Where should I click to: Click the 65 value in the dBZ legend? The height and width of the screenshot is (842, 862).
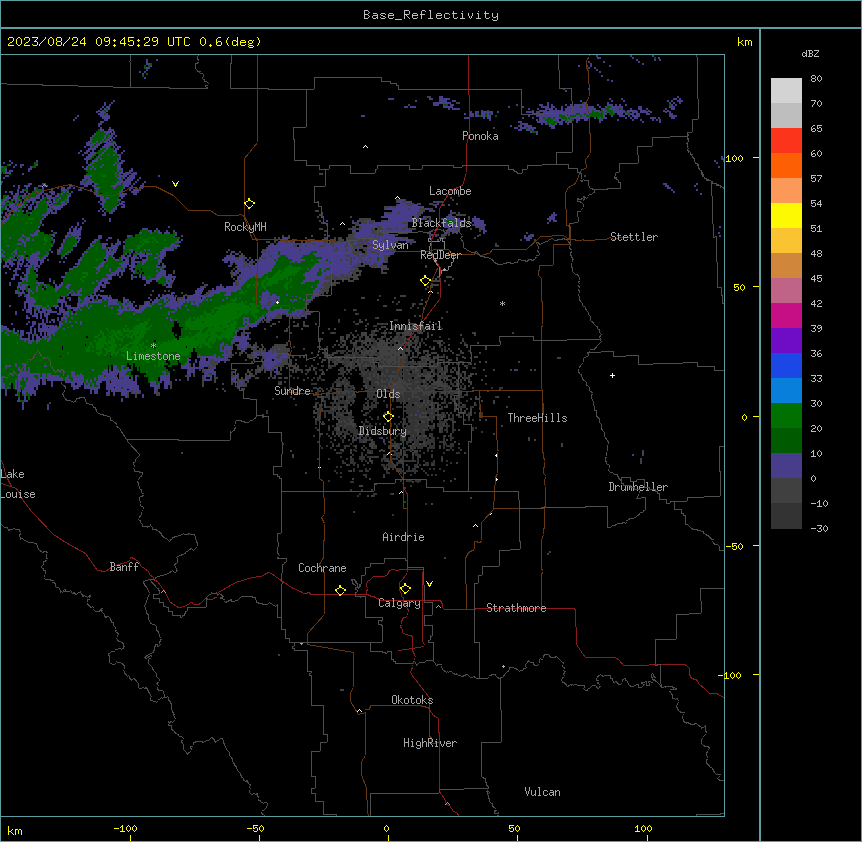[x=816, y=128]
